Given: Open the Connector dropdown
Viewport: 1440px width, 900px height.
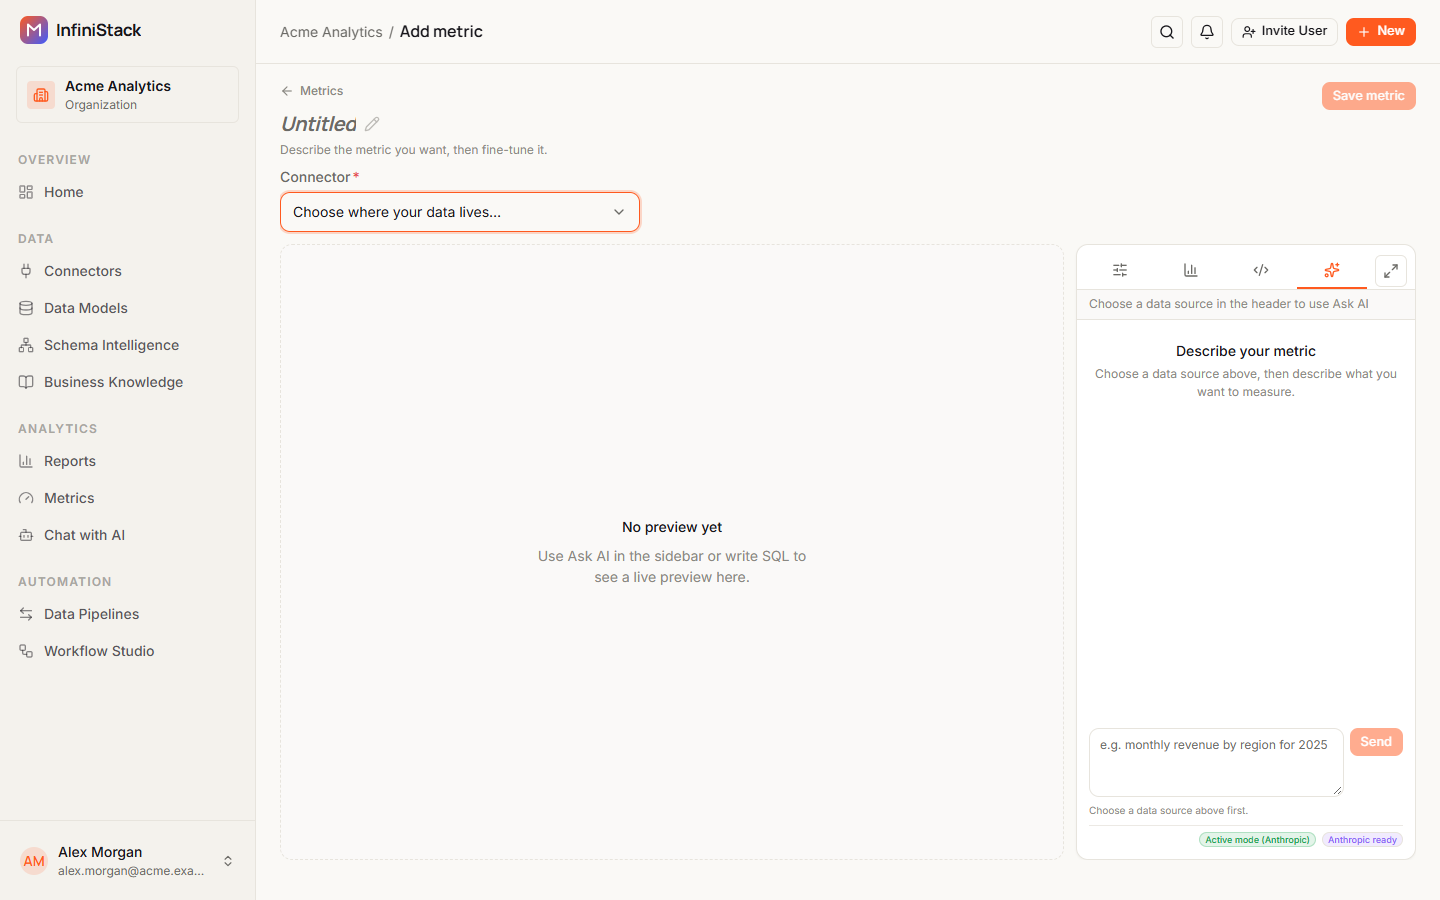Looking at the screenshot, I should tap(460, 212).
